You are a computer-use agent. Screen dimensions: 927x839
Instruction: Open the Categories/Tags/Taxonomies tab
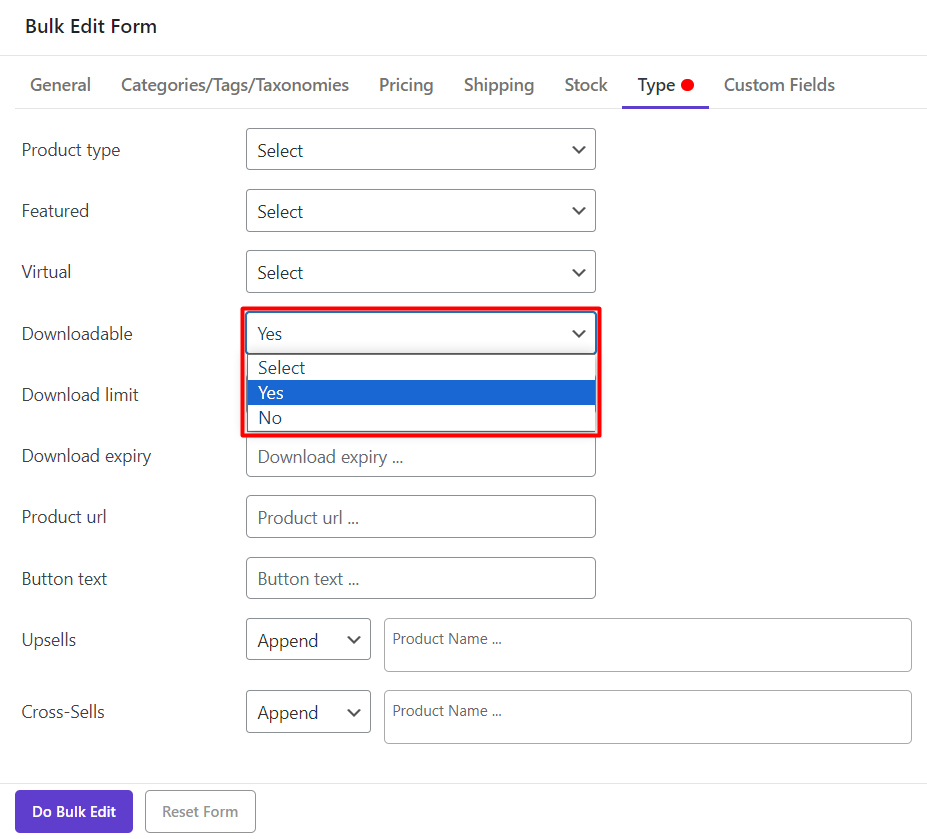coord(235,85)
